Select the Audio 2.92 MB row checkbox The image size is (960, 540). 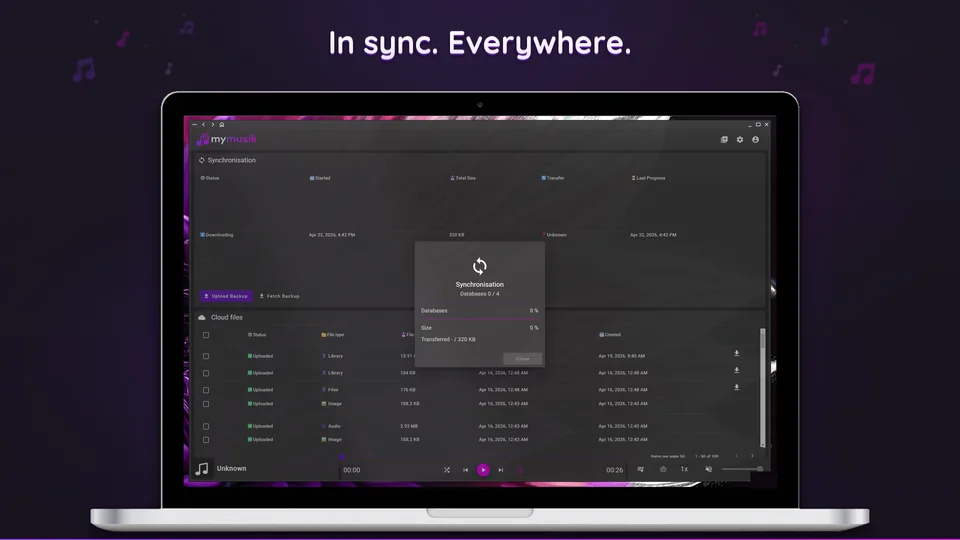click(206, 427)
